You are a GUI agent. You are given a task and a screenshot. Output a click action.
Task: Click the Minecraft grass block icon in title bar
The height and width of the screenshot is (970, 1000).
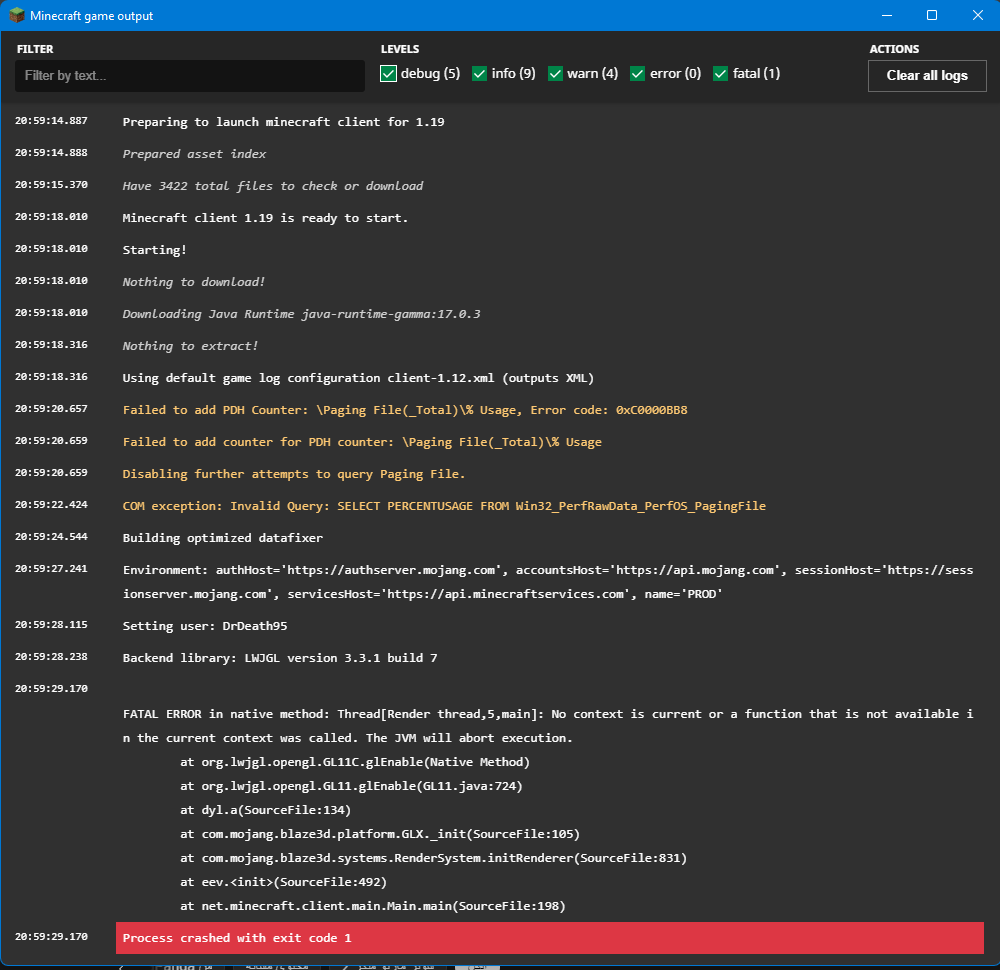tap(17, 16)
